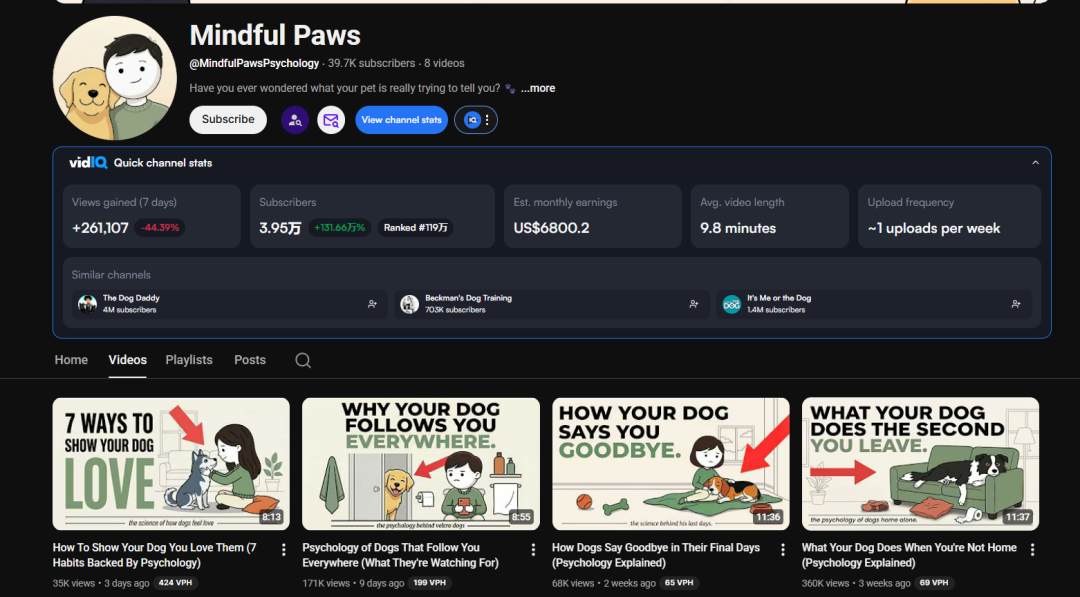
Task: Open options menu for How Dogs Say Goodbye video
Action: coord(782,549)
